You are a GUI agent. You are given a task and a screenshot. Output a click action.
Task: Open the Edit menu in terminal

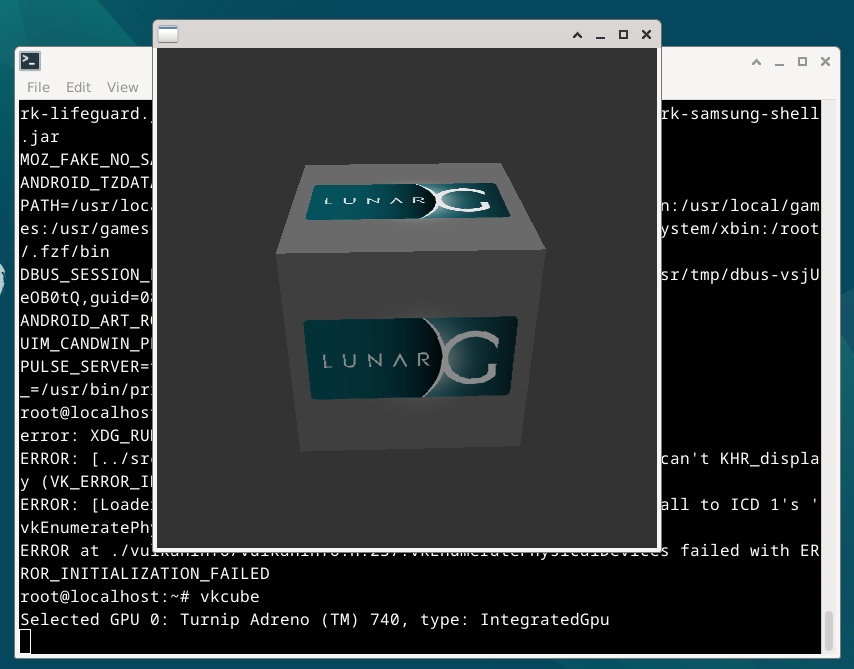point(78,87)
